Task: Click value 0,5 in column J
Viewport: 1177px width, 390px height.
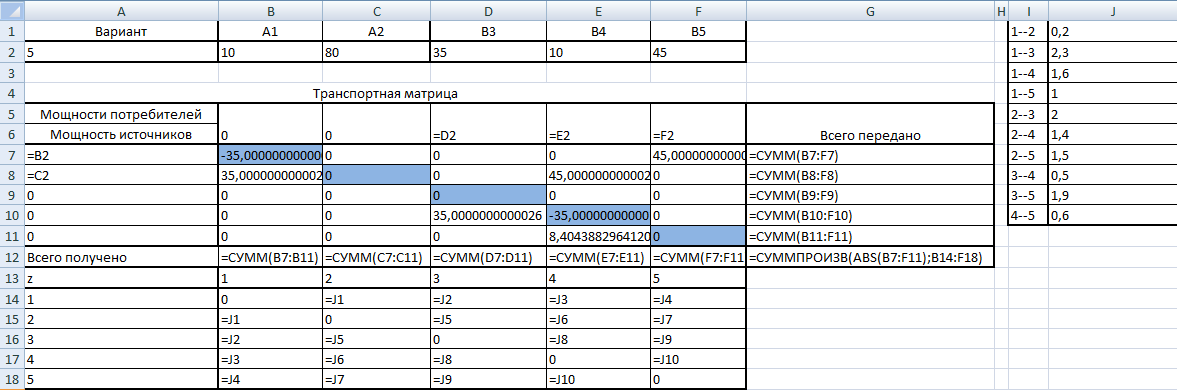Action: click(x=1112, y=176)
